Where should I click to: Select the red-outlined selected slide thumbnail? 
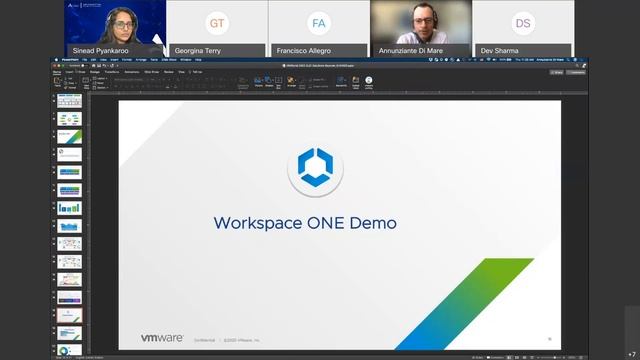tap(69, 315)
